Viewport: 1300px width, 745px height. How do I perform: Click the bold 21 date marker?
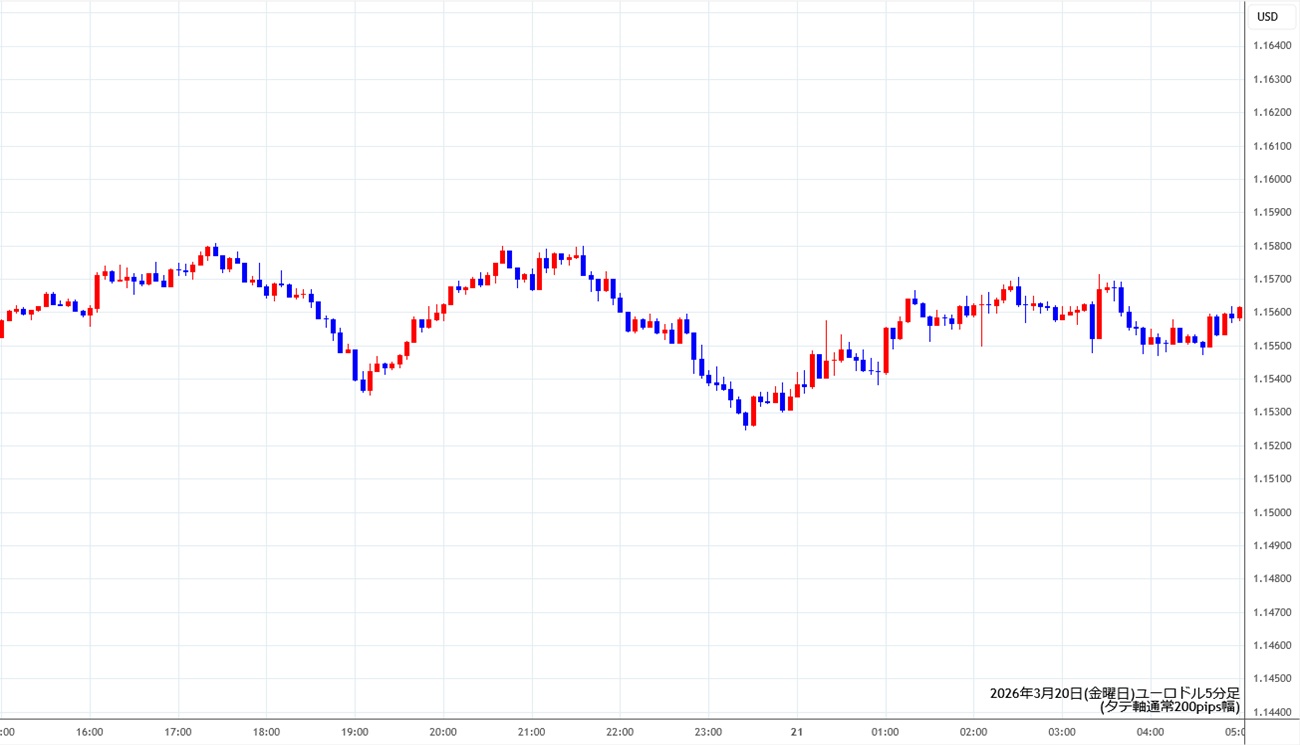797,732
